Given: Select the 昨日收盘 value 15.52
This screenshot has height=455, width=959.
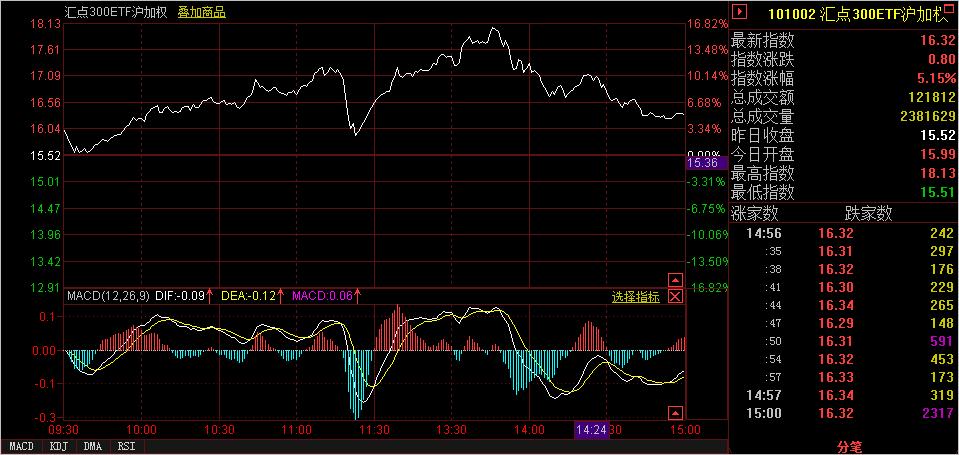Looking at the screenshot, I should 938,136.
